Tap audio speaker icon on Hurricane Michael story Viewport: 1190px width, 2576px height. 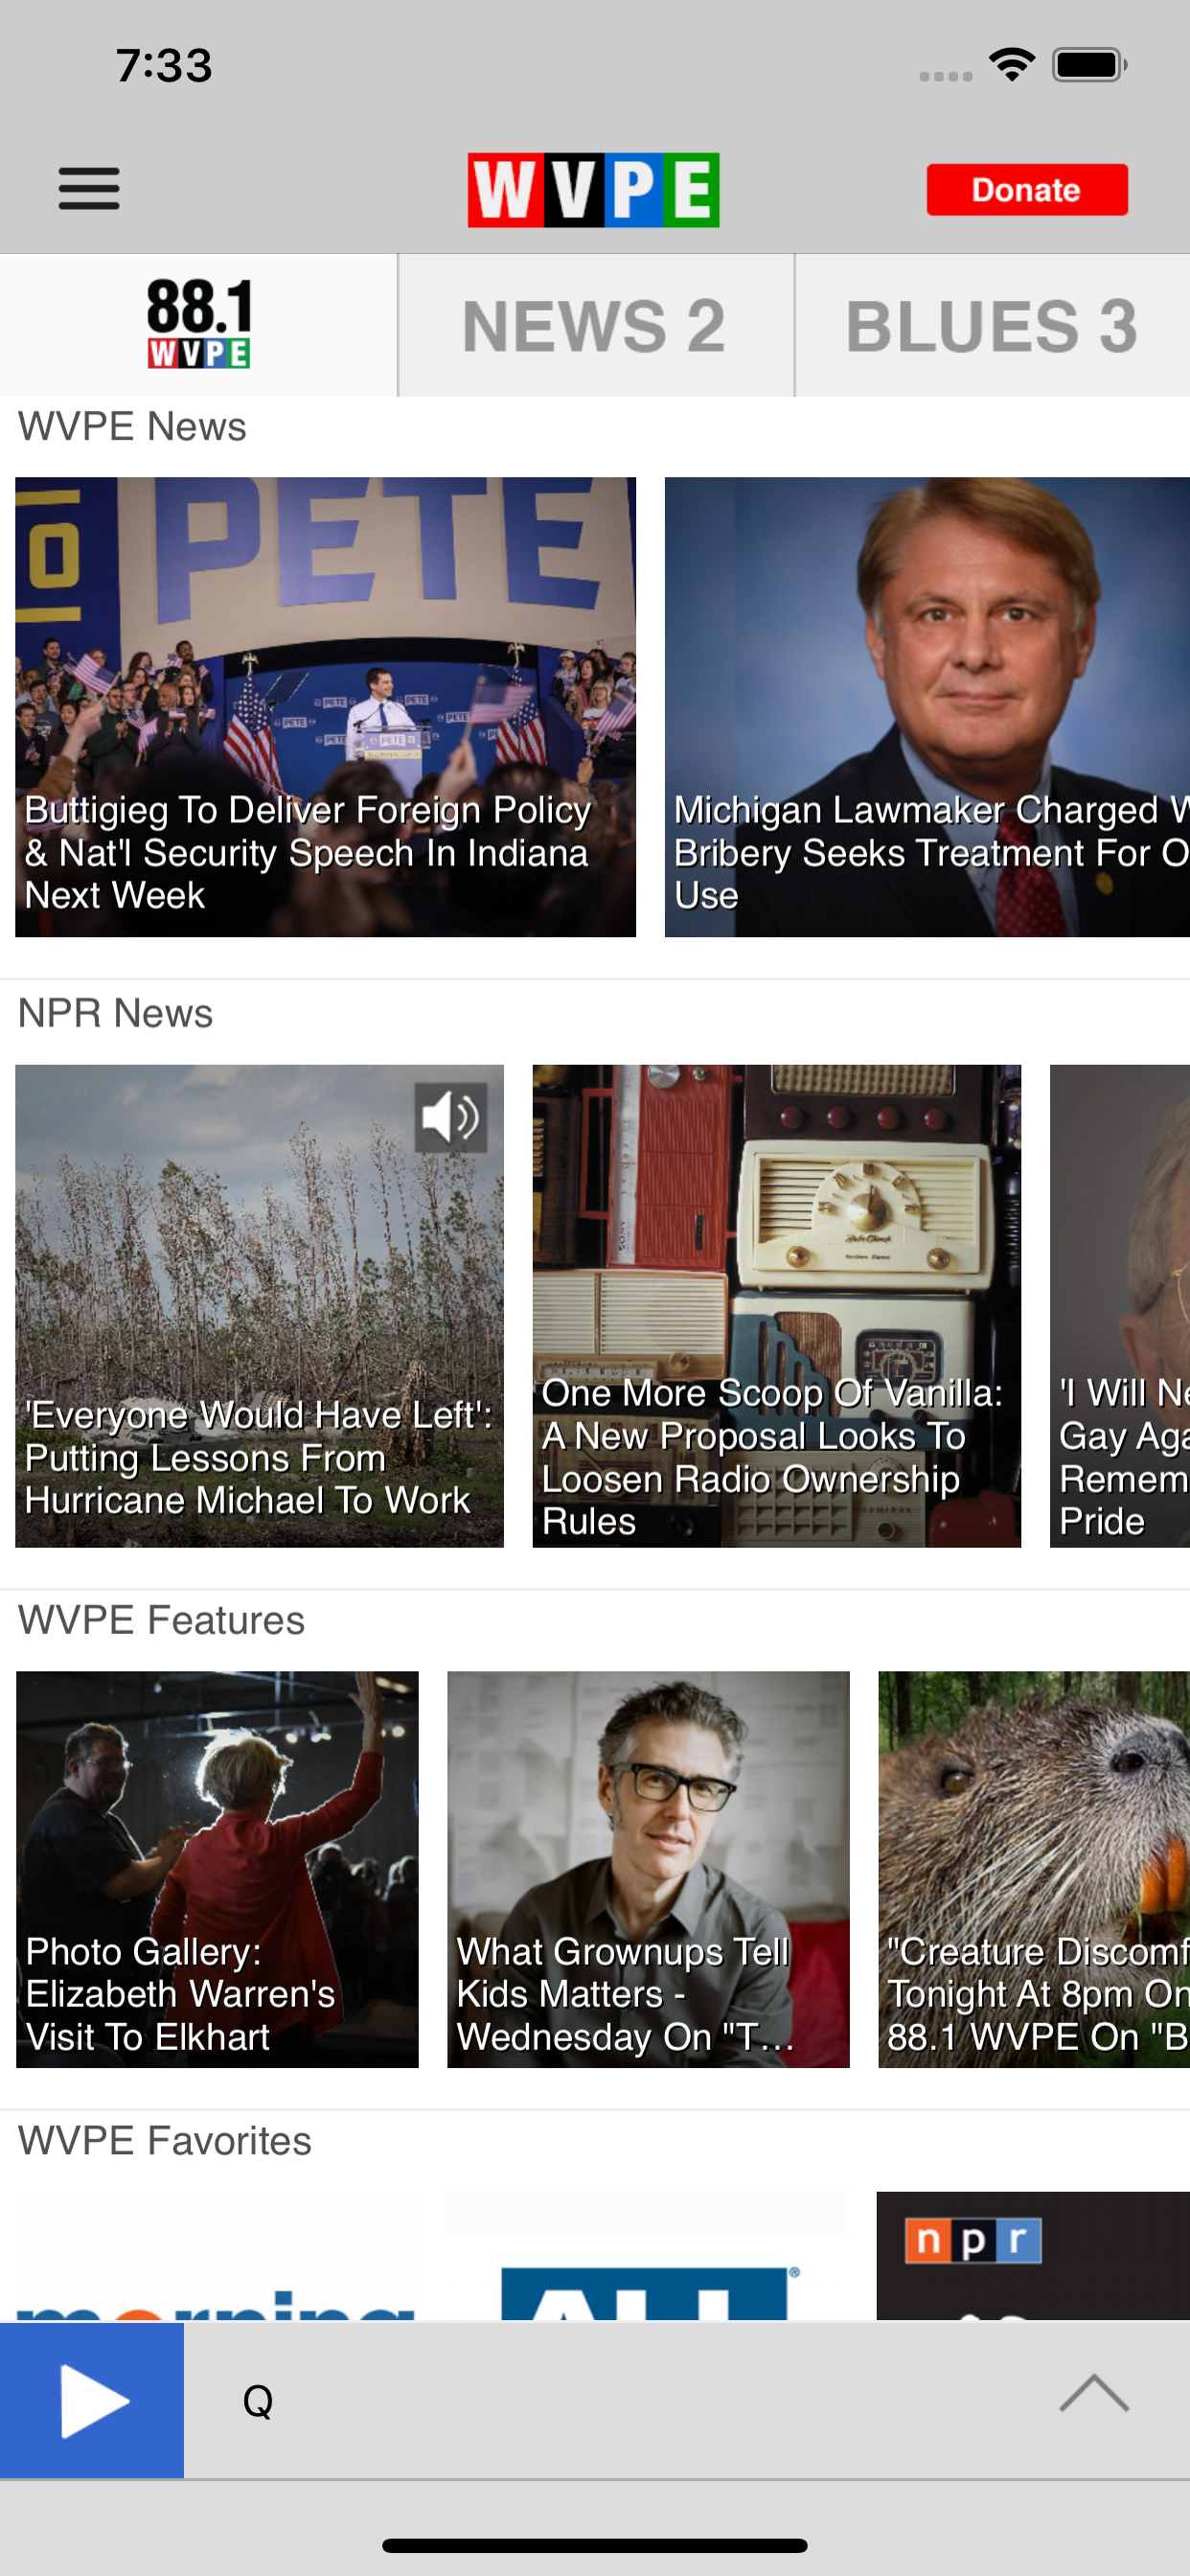[451, 1116]
